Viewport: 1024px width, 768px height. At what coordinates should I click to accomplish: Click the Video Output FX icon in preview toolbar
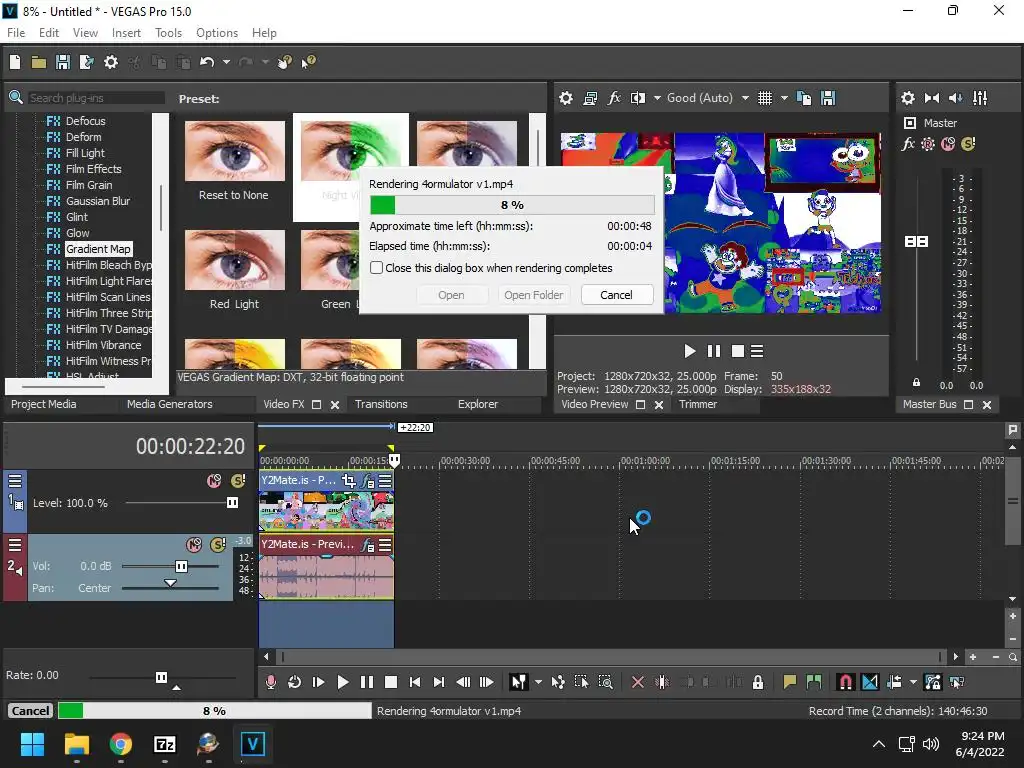click(614, 98)
